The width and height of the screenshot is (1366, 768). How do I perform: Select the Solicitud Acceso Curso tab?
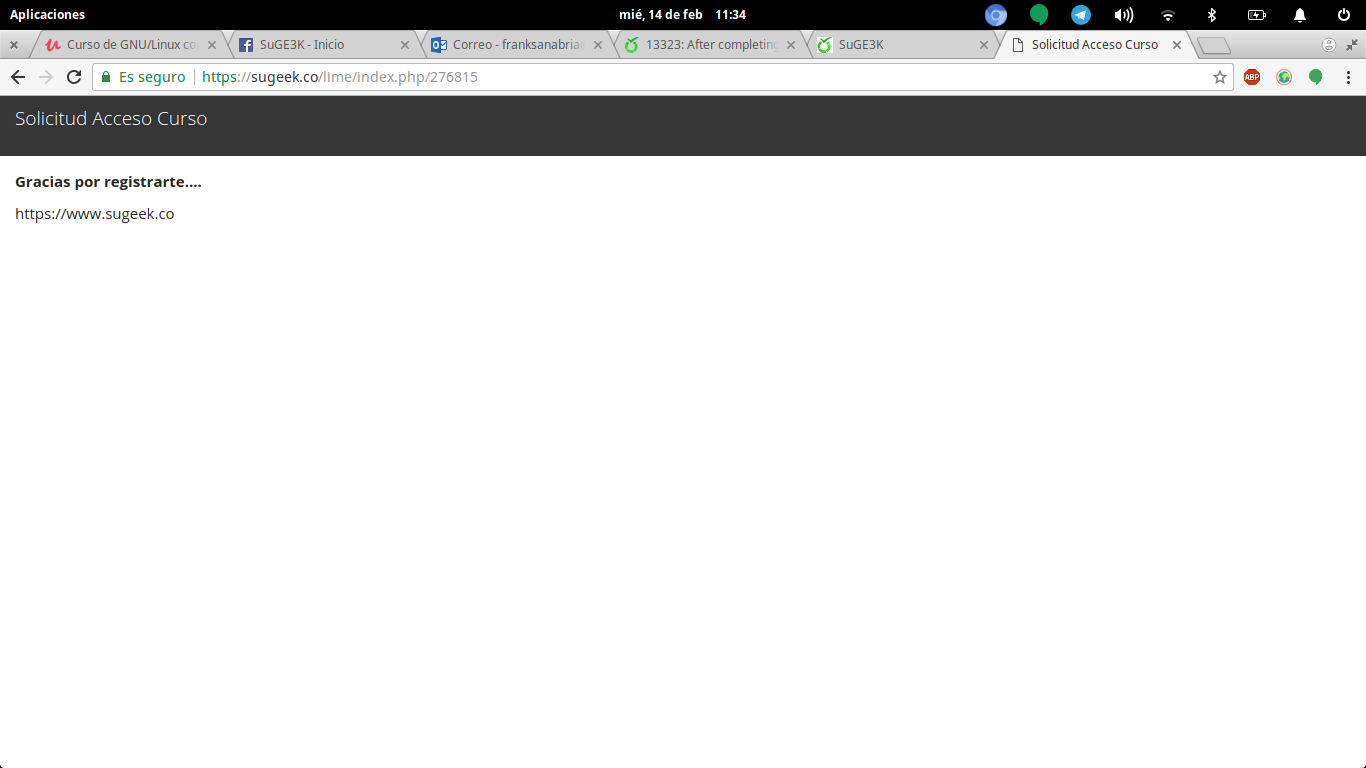[x=1094, y=45]
